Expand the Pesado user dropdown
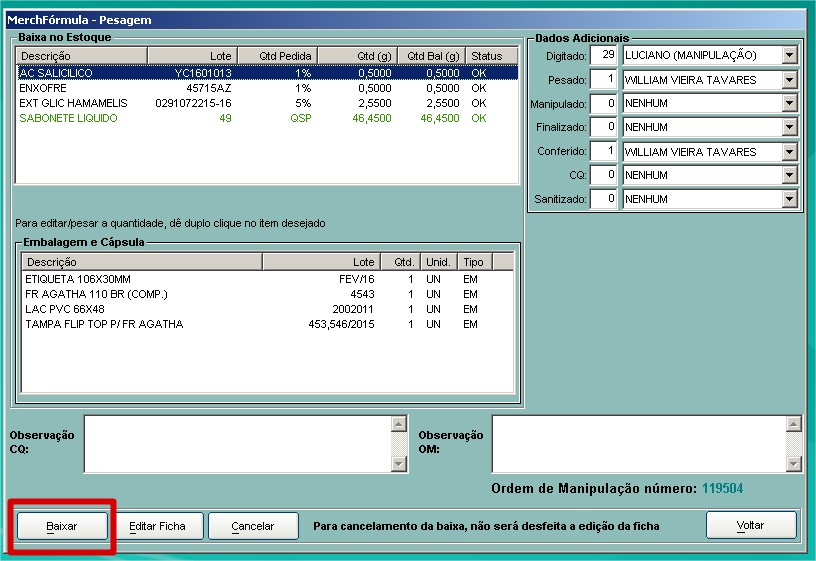 click(x=790, y=79)
